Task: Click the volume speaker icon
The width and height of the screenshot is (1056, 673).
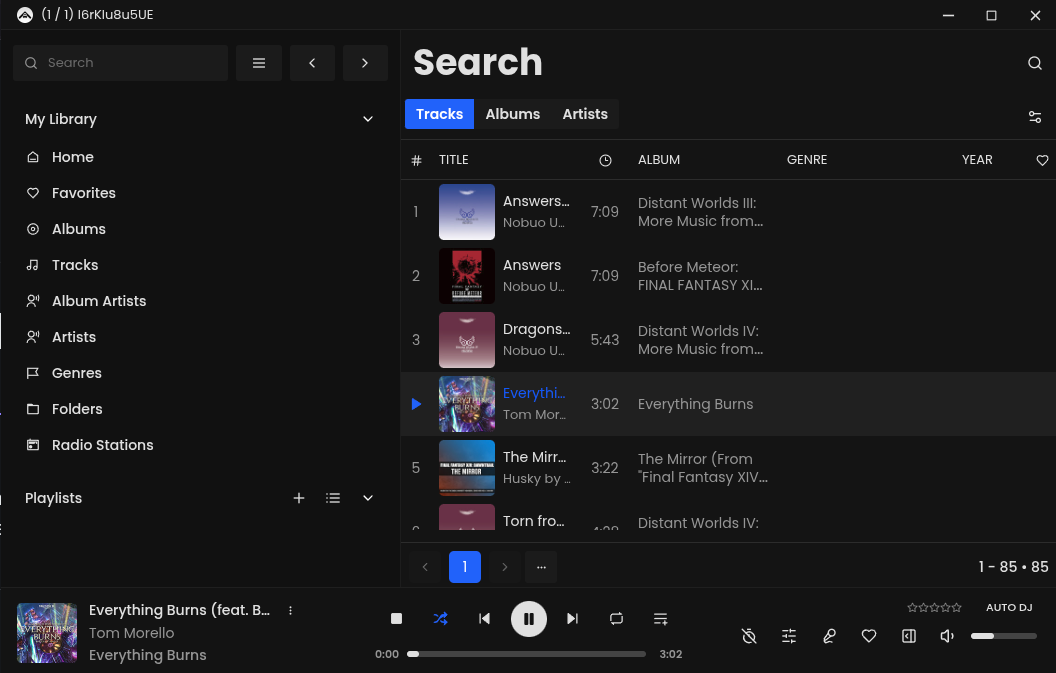Action: coord(946,635)
